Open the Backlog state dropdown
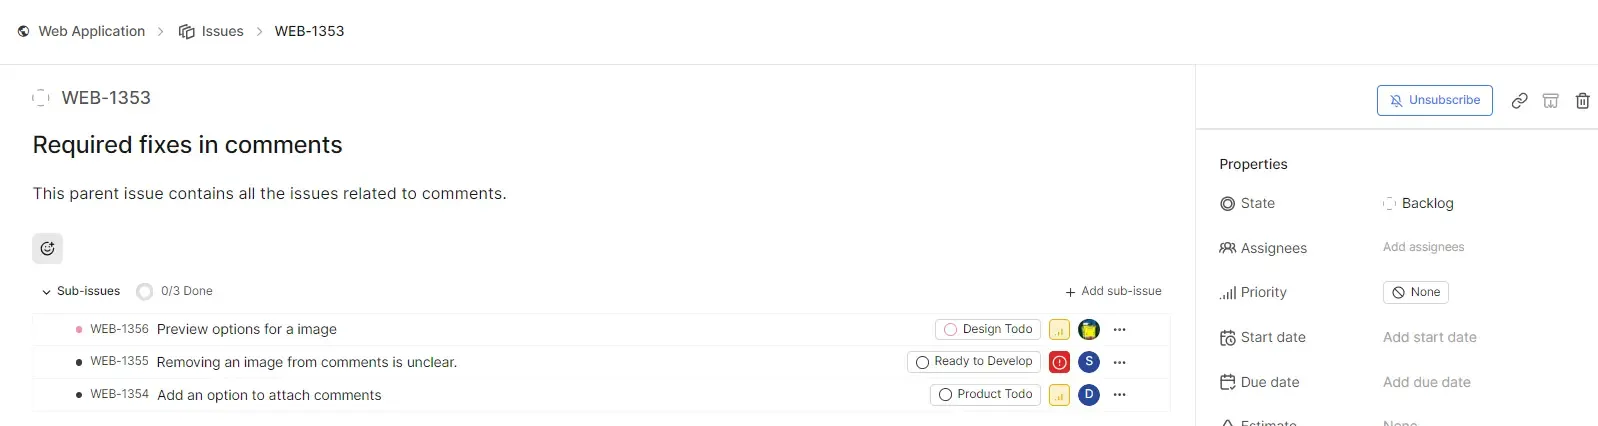 click(1419, 203)
